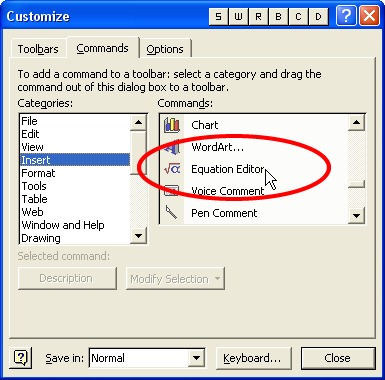Click the Equation Editor square-root icon
The width and height of the screenshot is (385, 380).
pos(172,169)
